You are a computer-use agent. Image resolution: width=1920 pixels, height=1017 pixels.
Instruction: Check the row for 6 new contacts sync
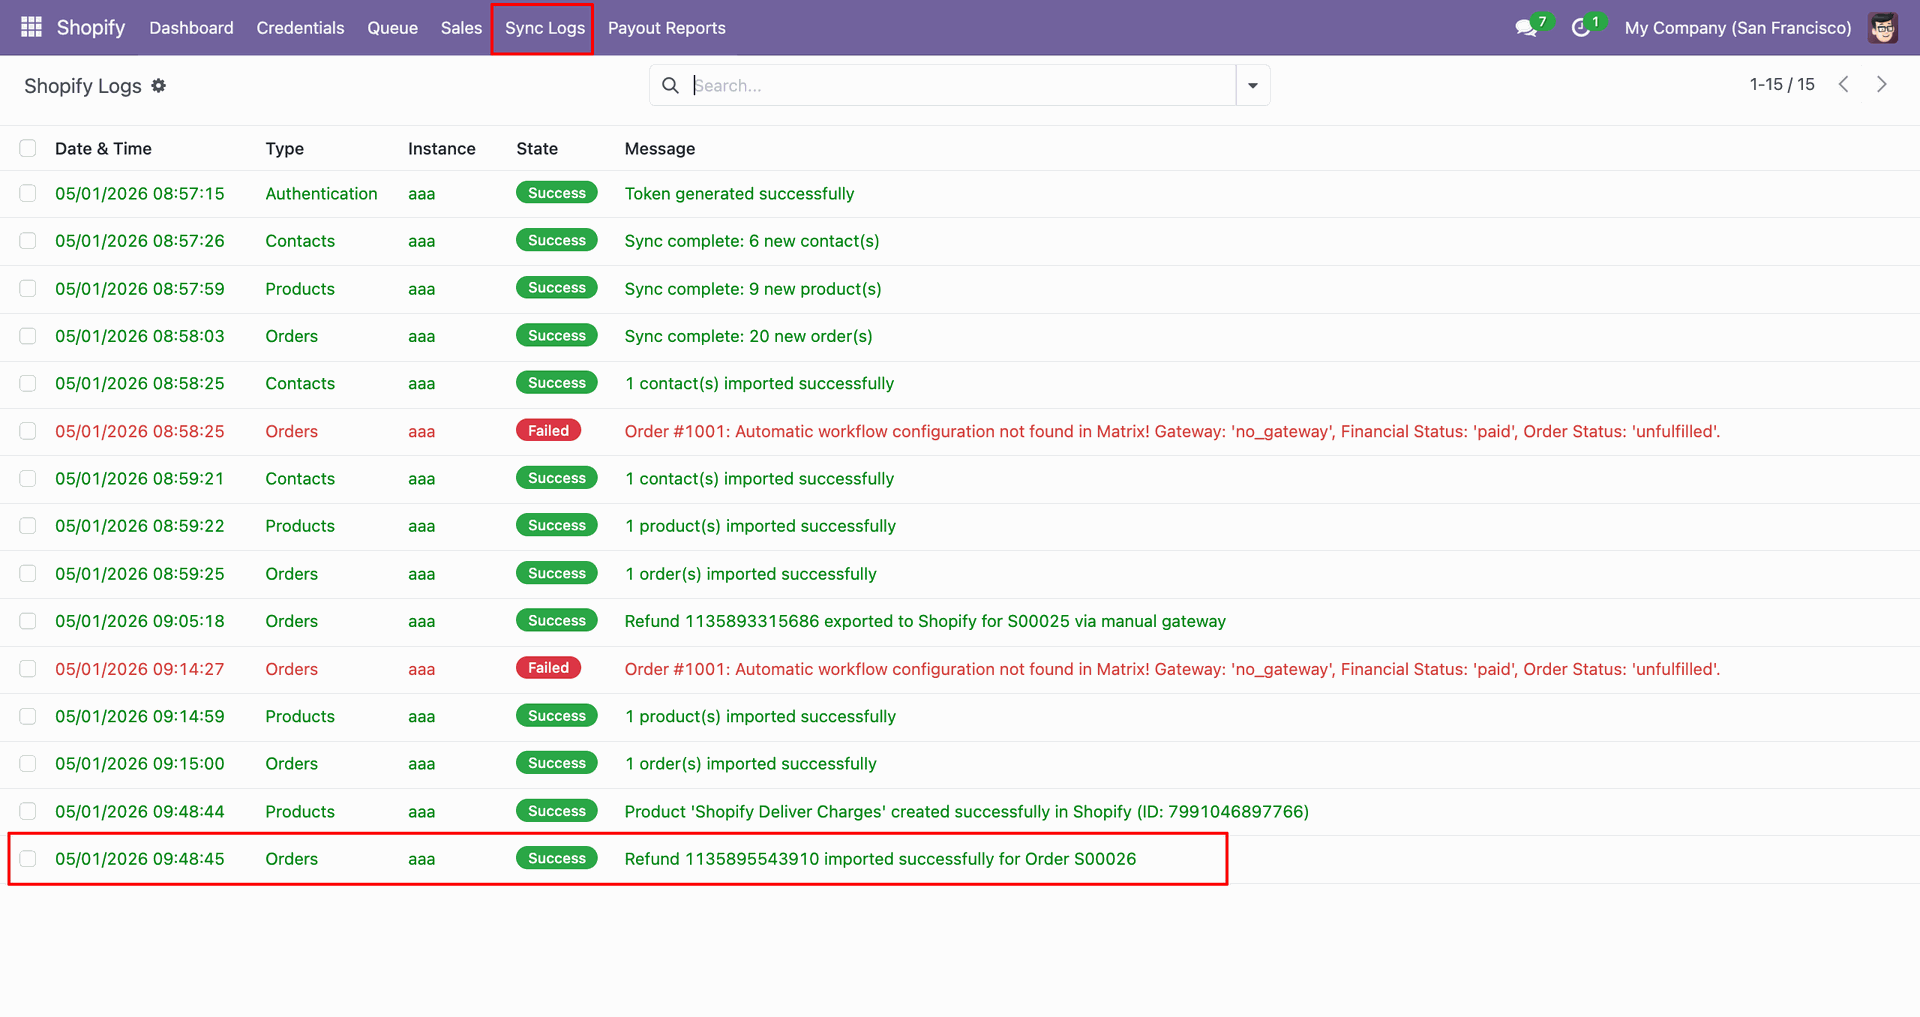tap(28, 241)
